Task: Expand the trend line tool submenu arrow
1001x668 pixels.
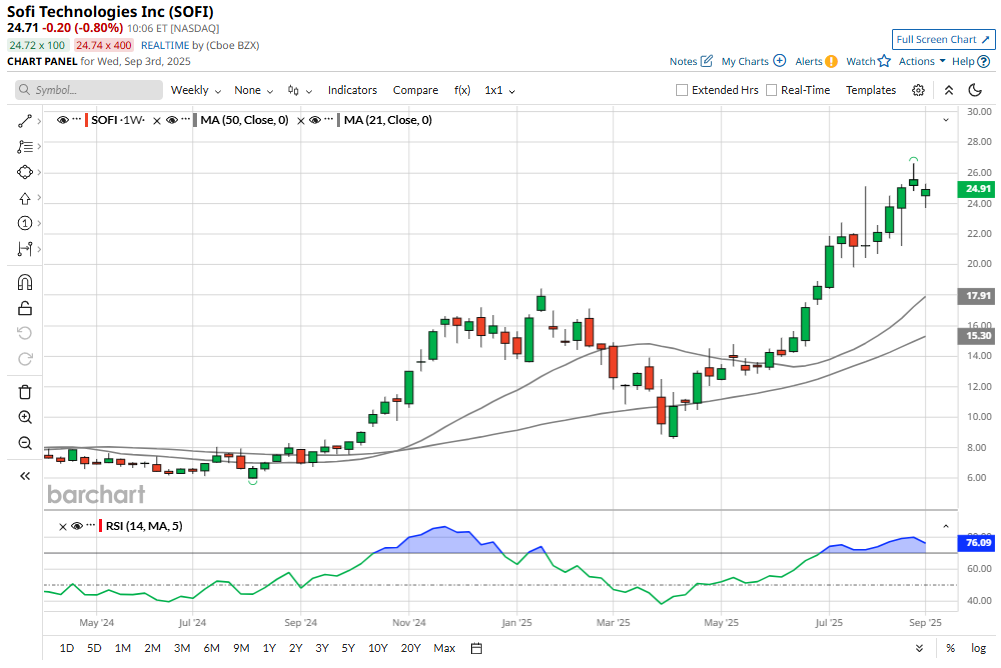Action: (39, 121)
